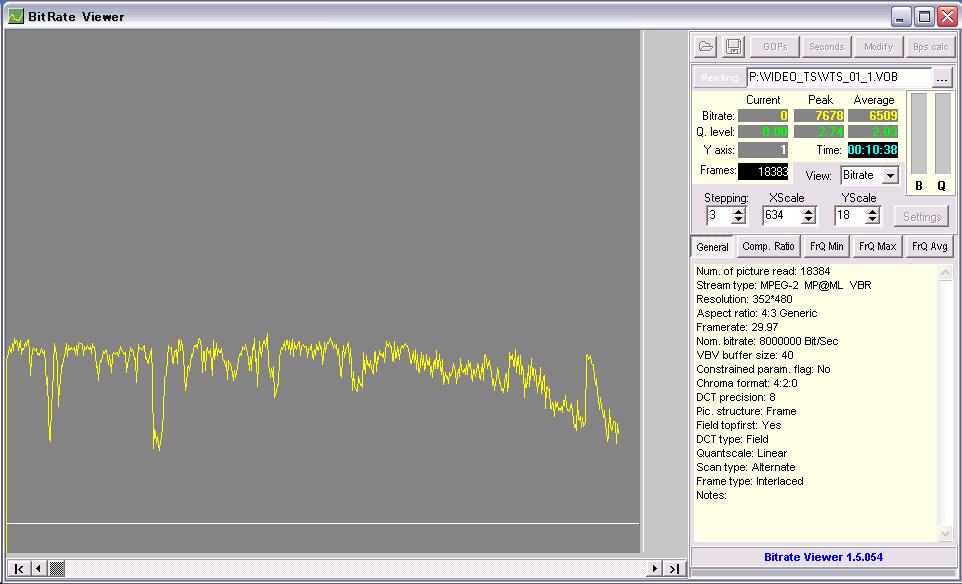This screenshot has width=962, height=584.
Task: Click the 'Stream type: MPEG-2 MP@ML VBR' line
Action: click(x=783, y=285)
